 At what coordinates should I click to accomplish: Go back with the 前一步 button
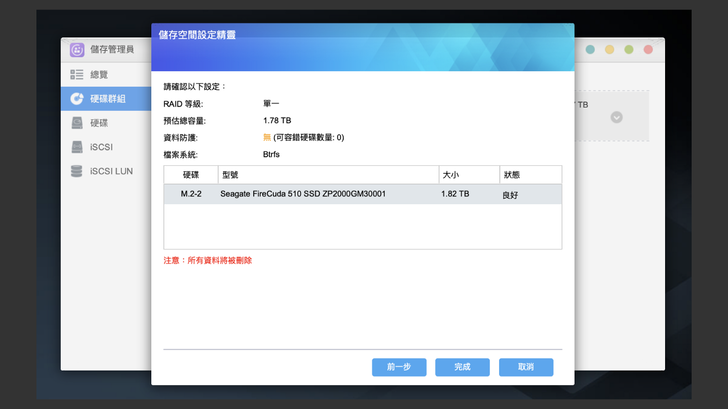[399, 367]
